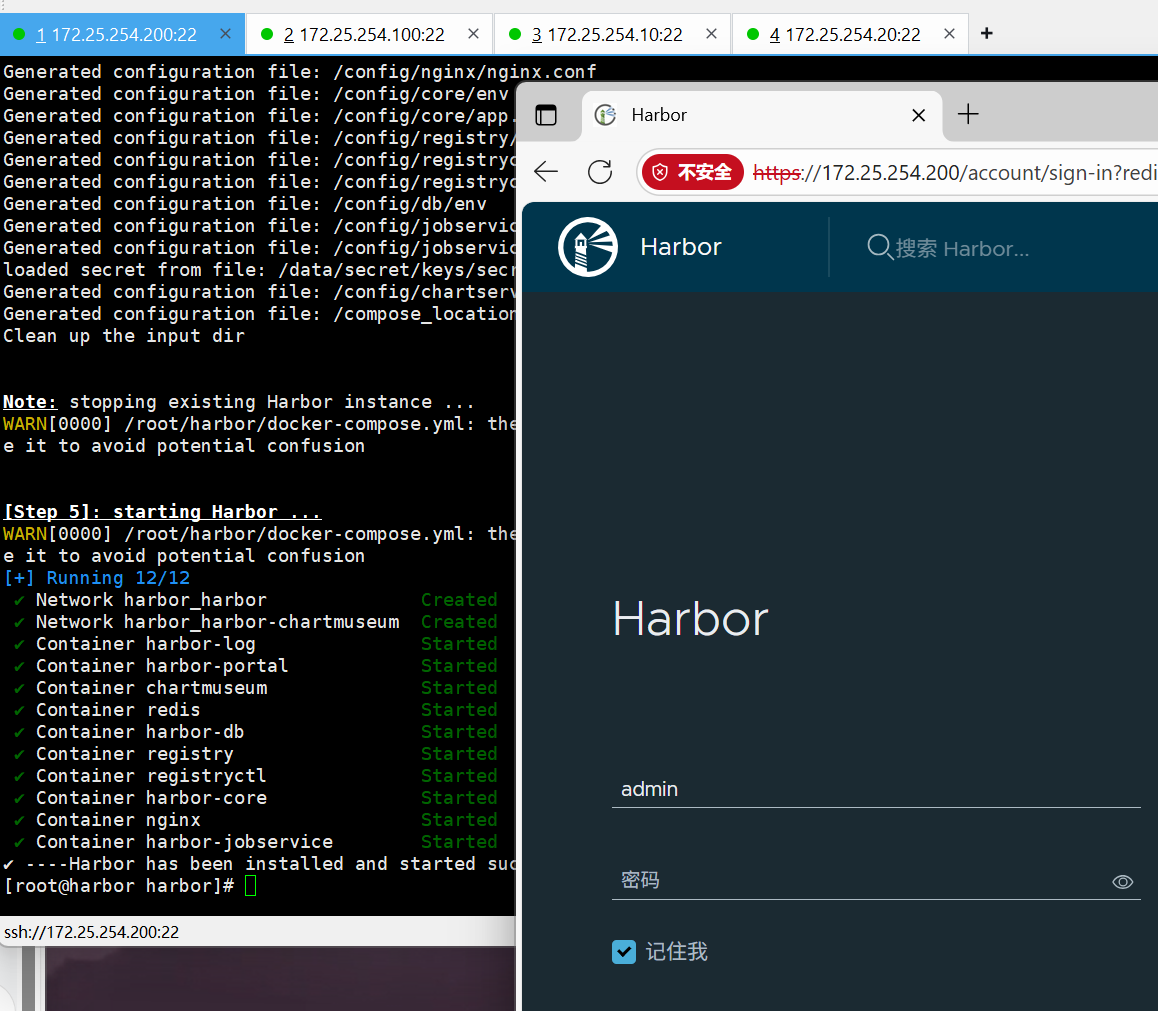
Task: Click the terminal prompt cursor
Action: [250, 885]
